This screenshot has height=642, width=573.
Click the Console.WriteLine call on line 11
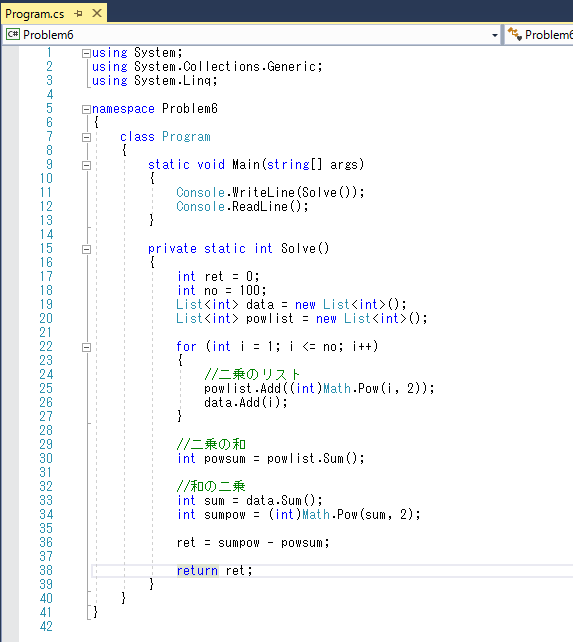coord(270,192)
